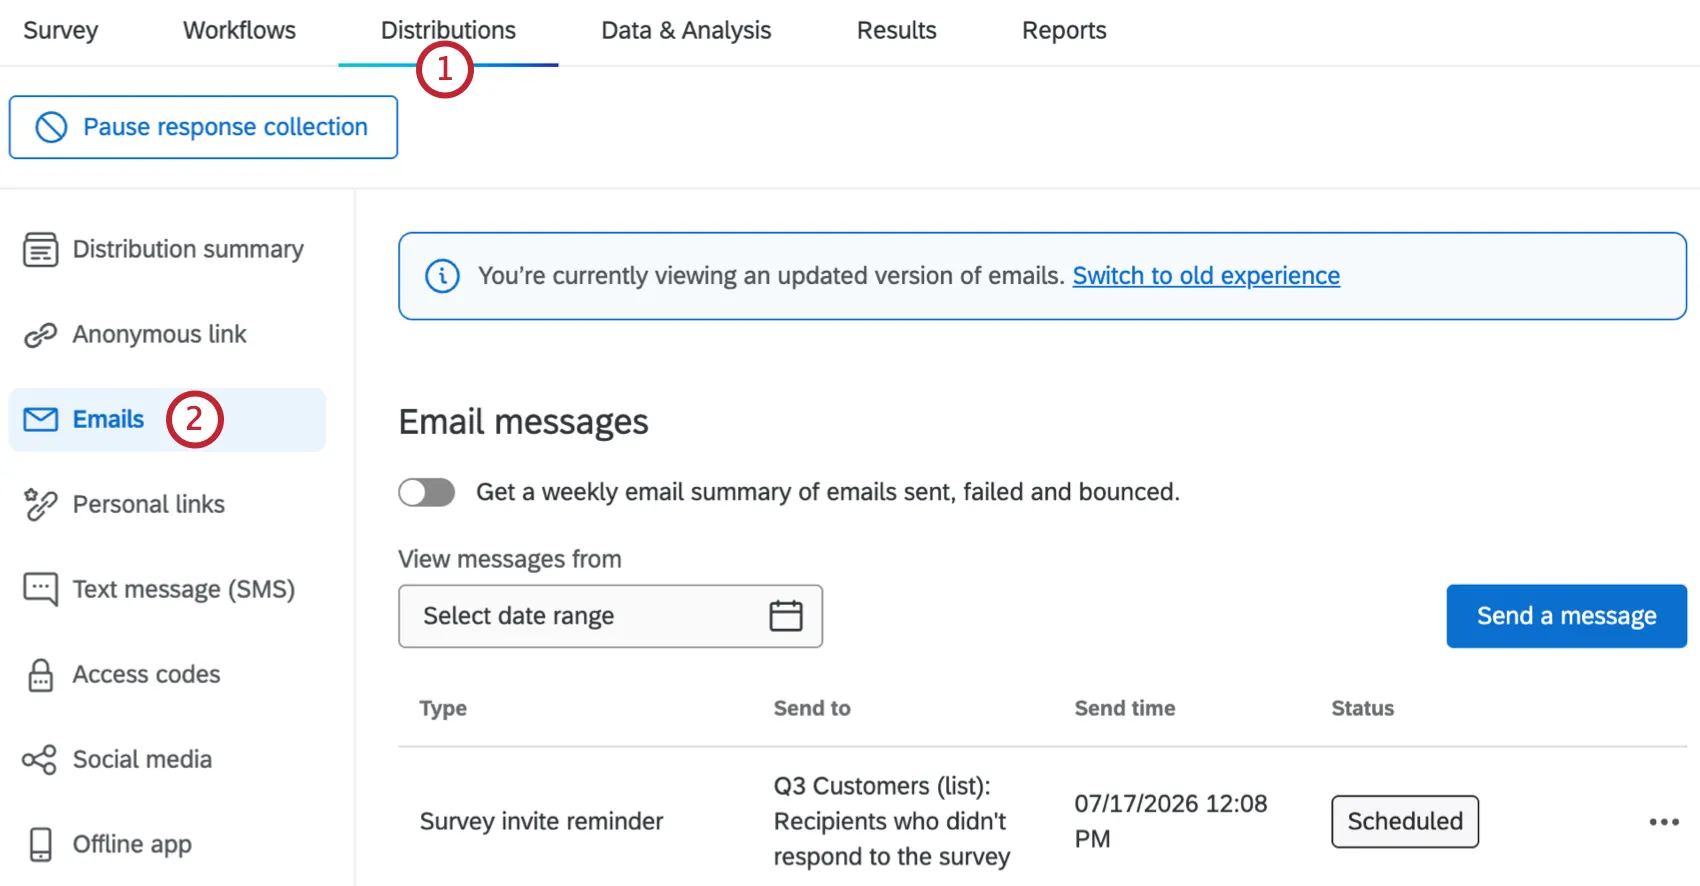Click the Text message speech bubble icon
Viewport: 1700px width, 886px height.
point(41,590)
